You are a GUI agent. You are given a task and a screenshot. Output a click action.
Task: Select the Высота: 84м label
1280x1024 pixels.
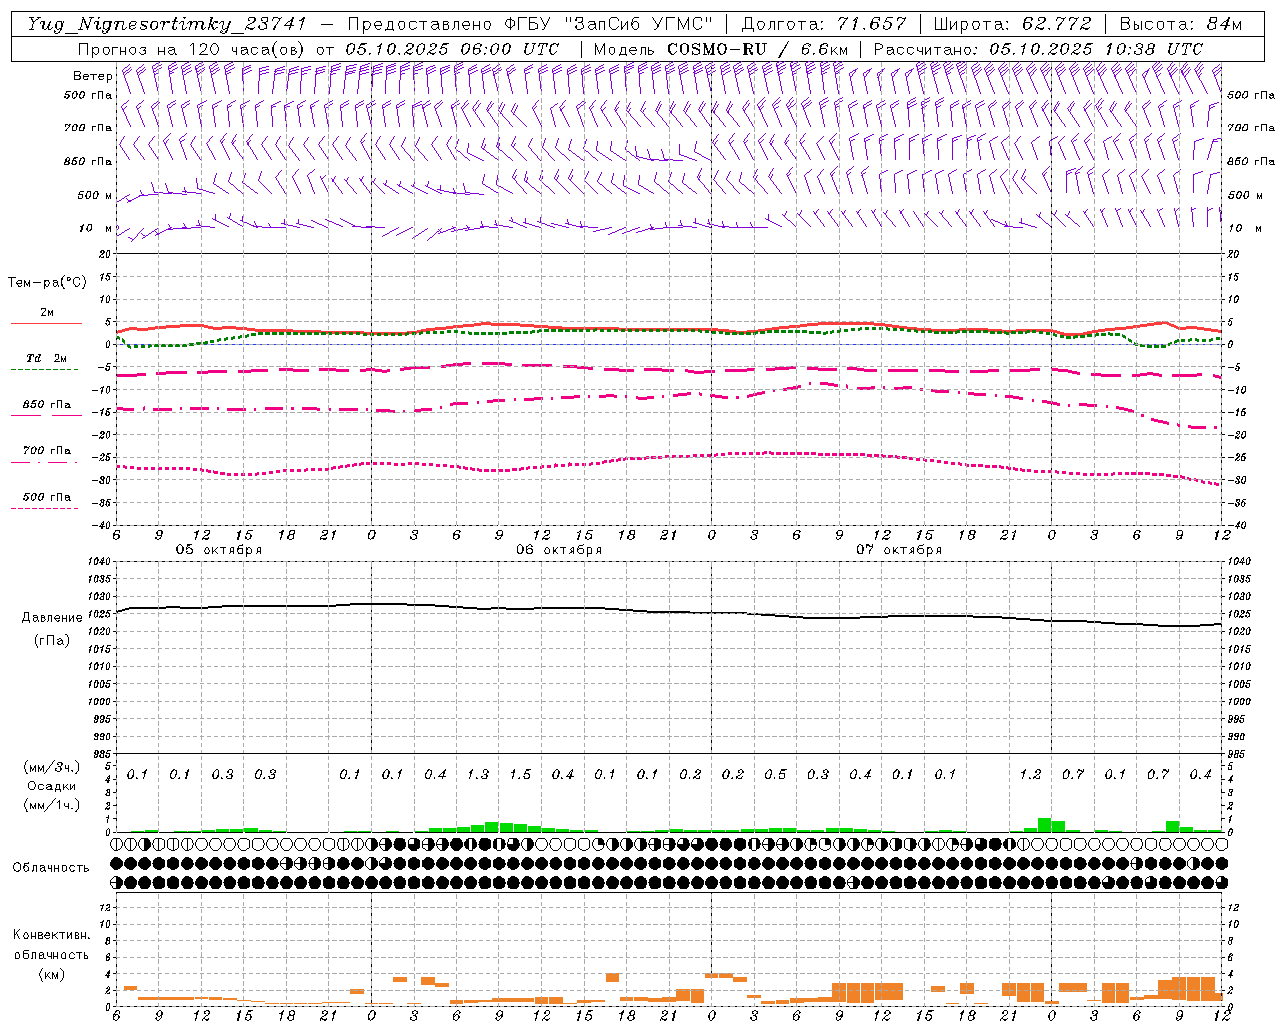[x=1181, y=24]
